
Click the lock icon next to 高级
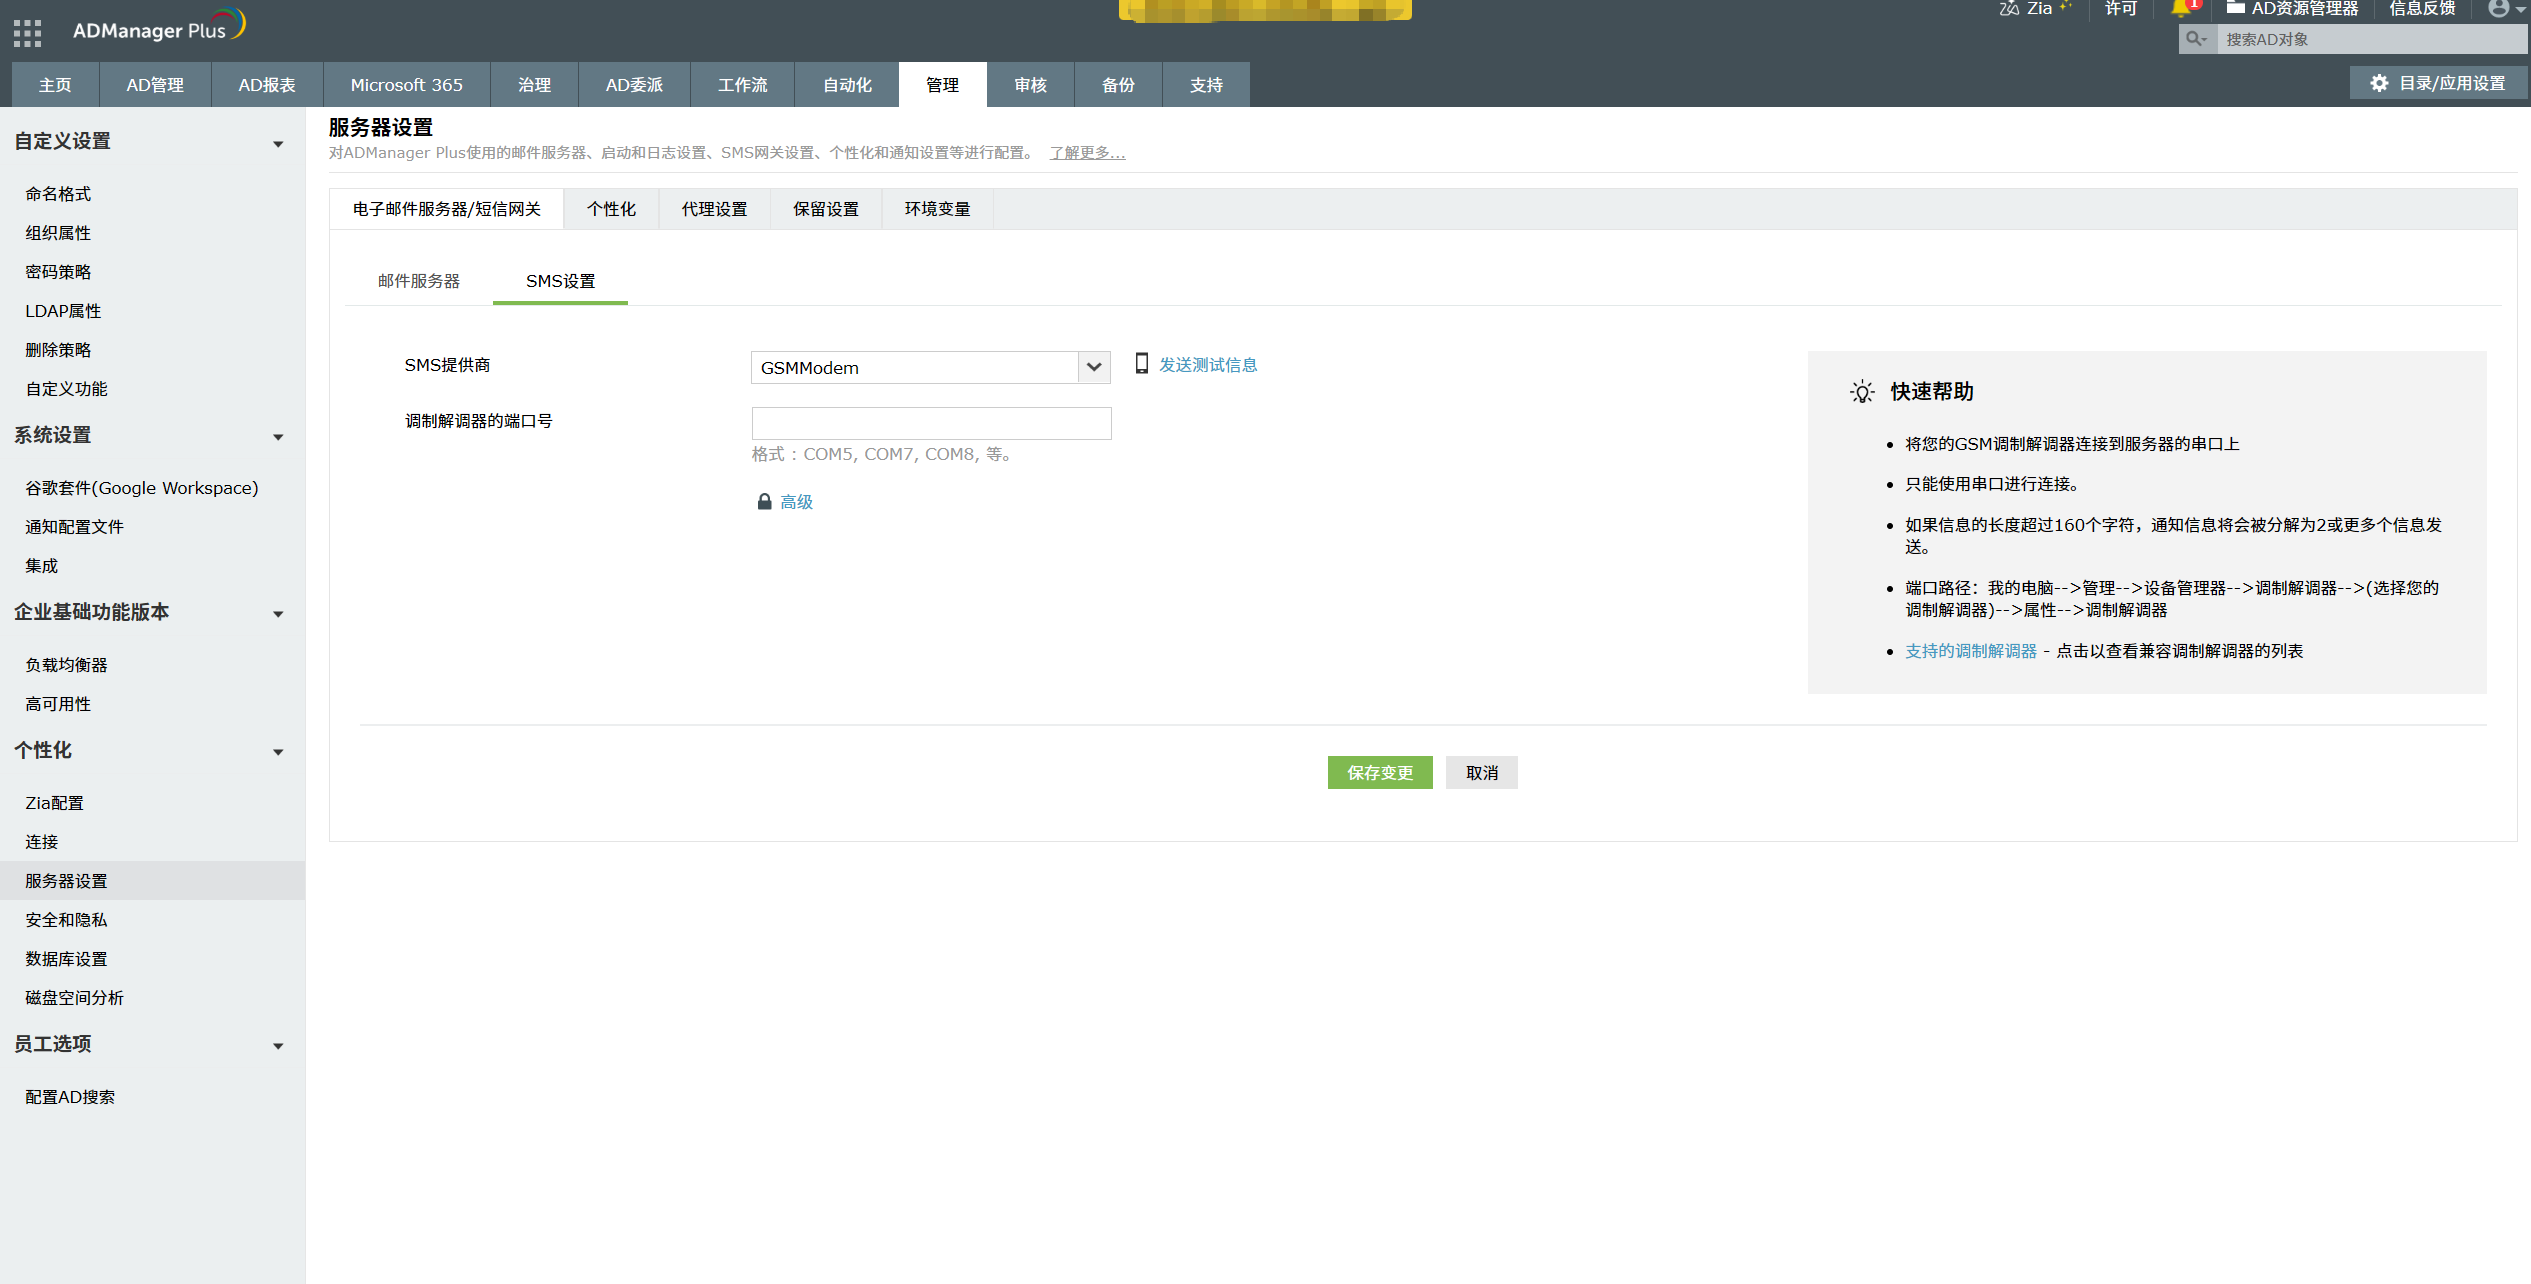(x=764, y=501)
